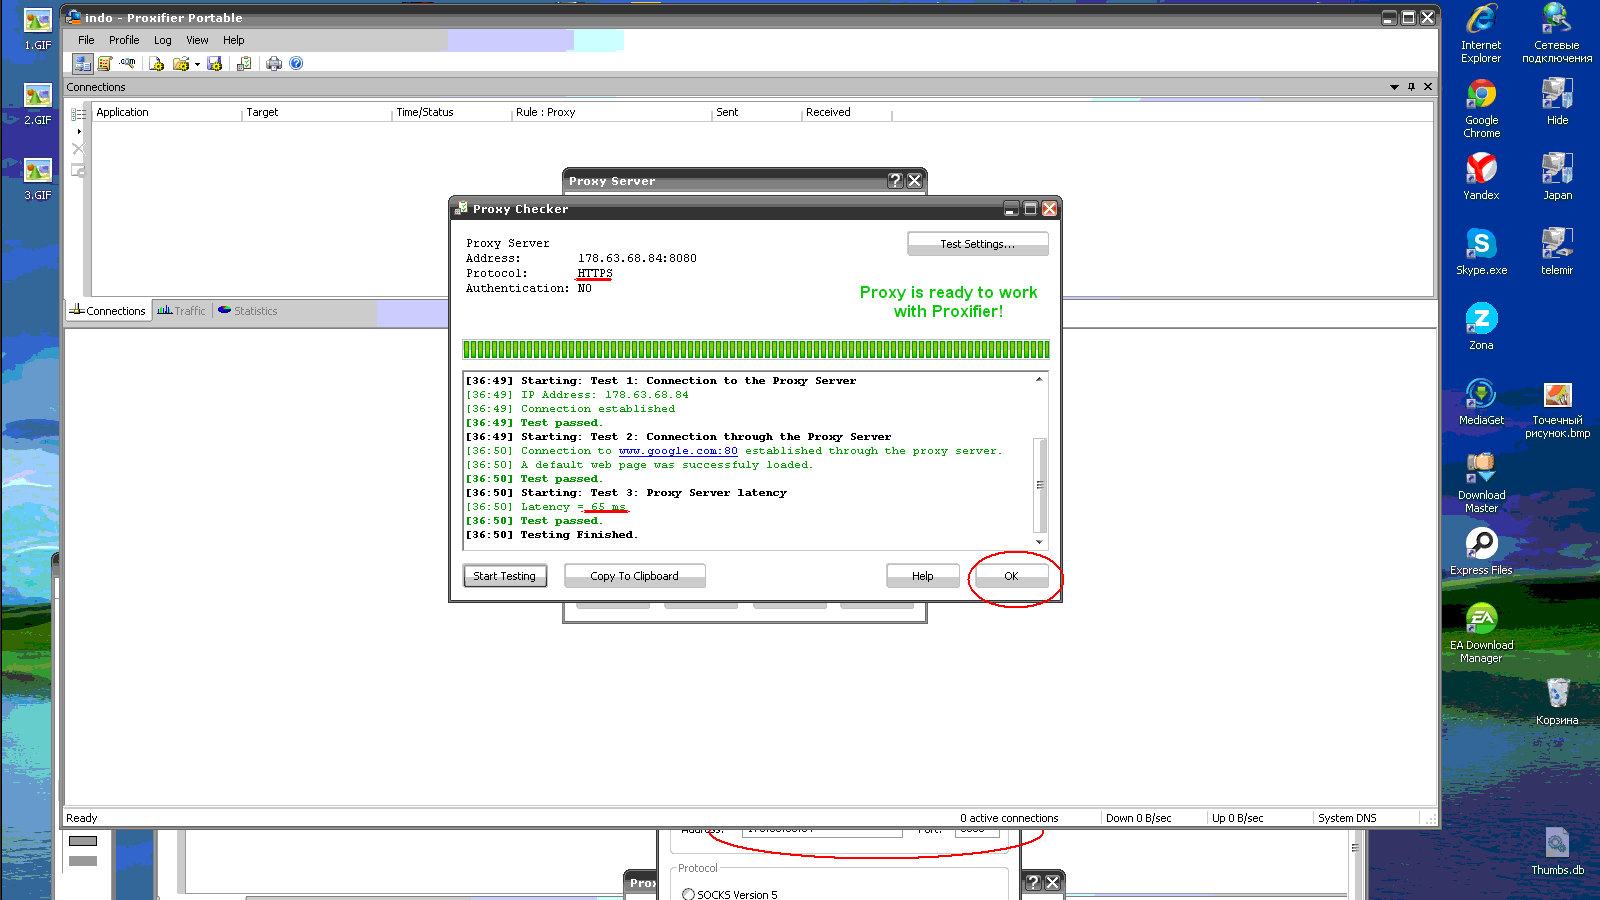Screen dimensions: 1600x900
Task: Open the Google Chrome desktop icon
Action: point(1481,108)
